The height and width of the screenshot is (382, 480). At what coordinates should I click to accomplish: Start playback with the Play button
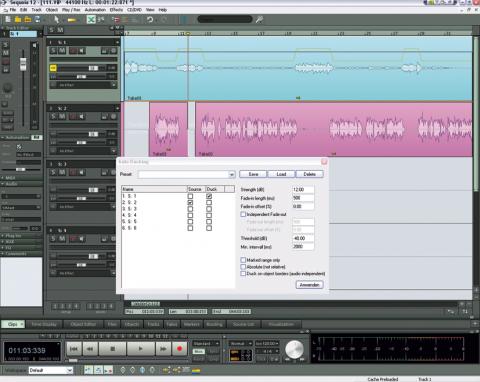click(140, 349)
